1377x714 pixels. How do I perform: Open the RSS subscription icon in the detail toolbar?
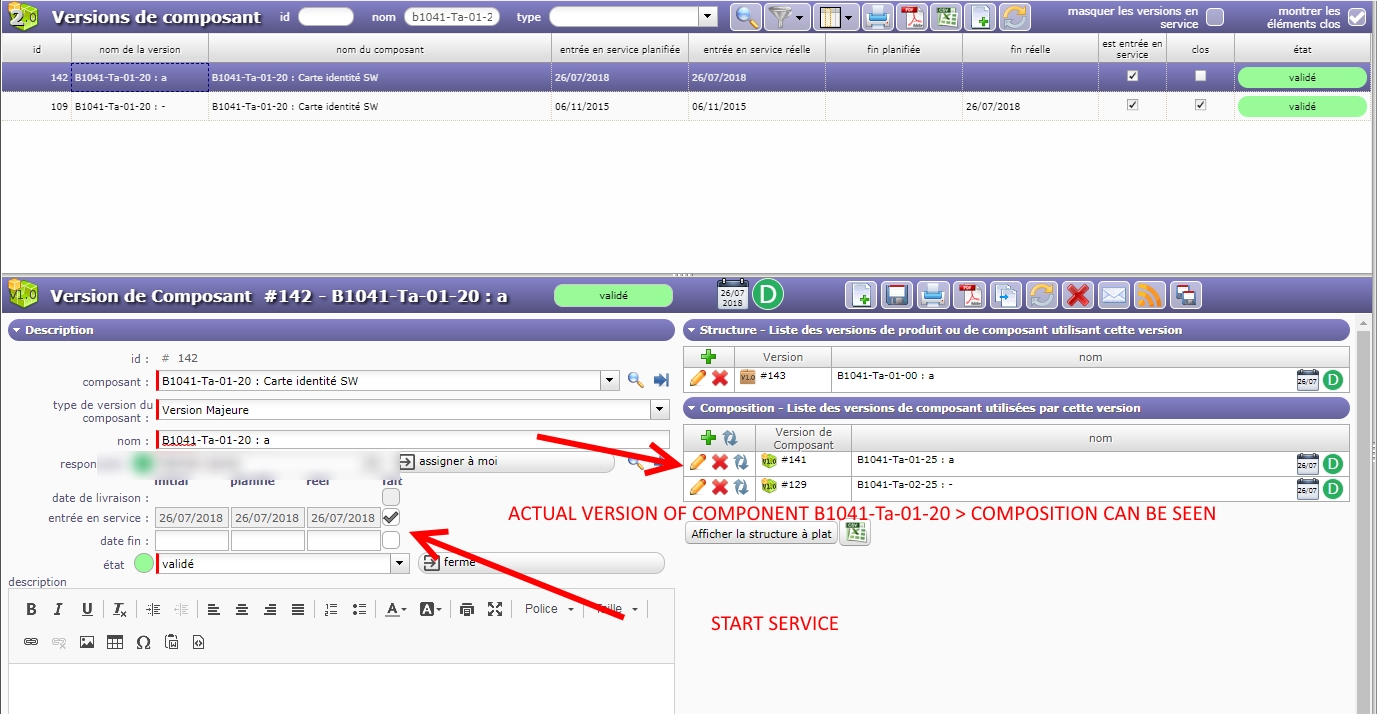(1149, 295)
